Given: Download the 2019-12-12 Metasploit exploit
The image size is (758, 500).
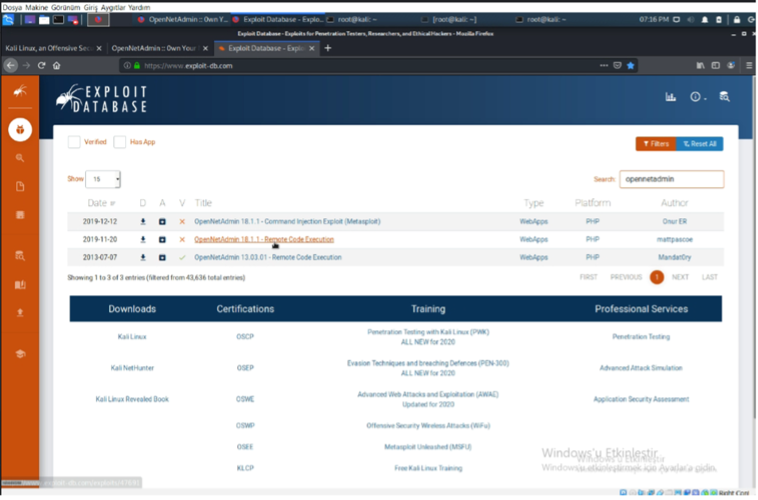Looking at the screenshot, I should click(x=143, y=222).
